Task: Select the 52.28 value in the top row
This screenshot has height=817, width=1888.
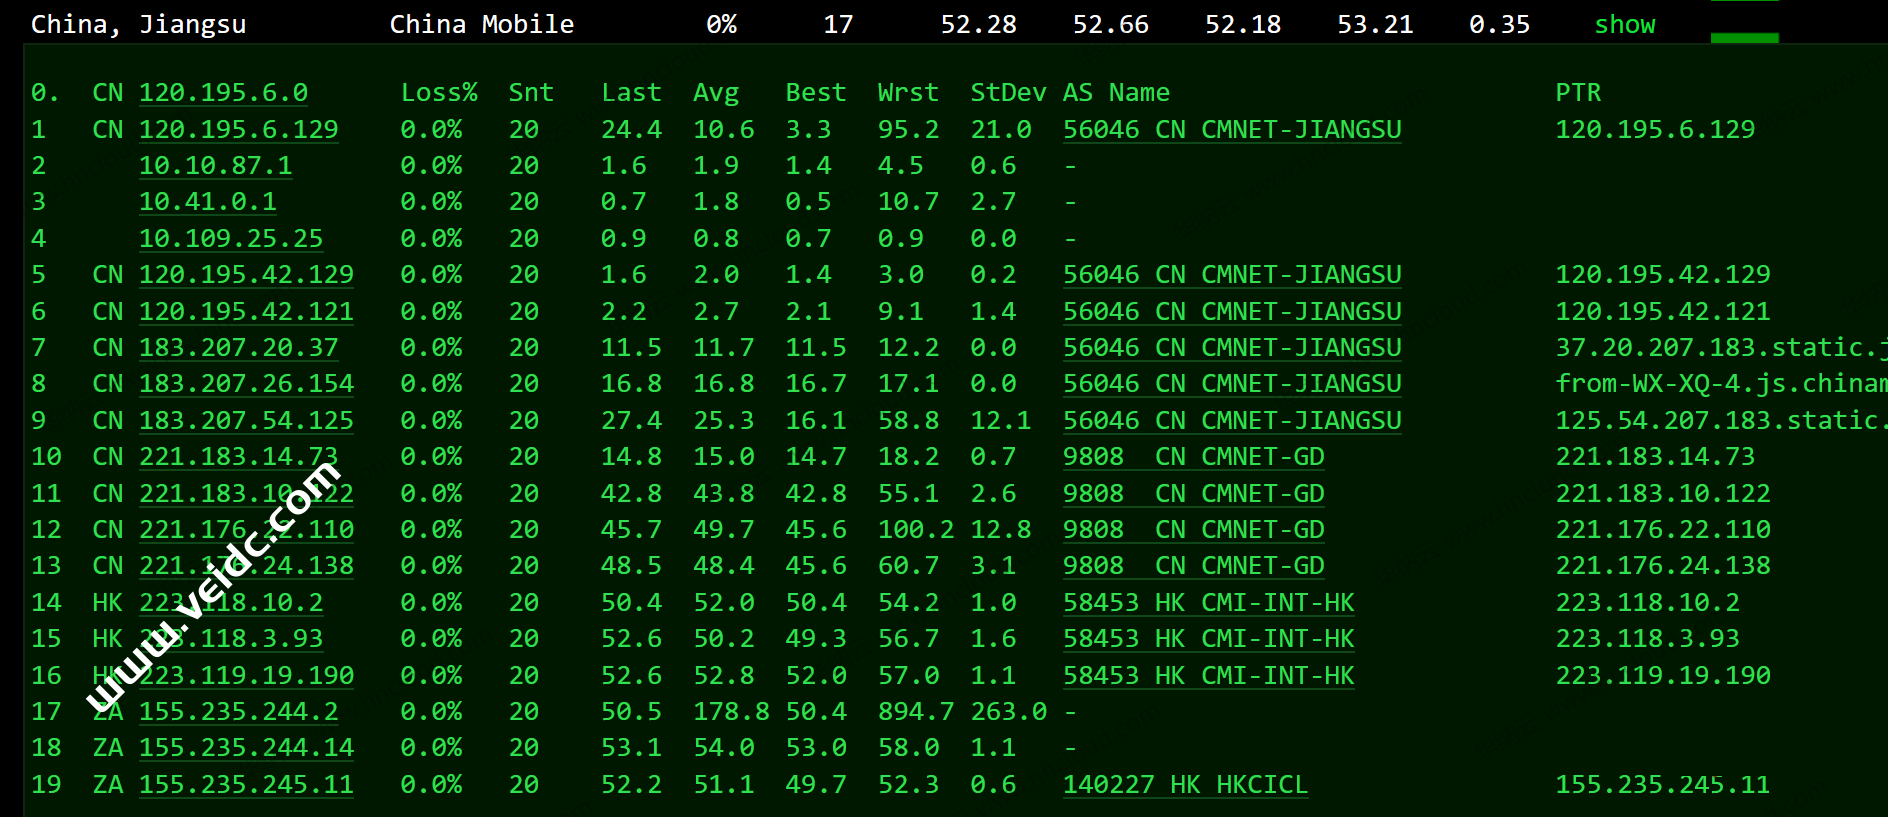Action: tap(978, 25)
